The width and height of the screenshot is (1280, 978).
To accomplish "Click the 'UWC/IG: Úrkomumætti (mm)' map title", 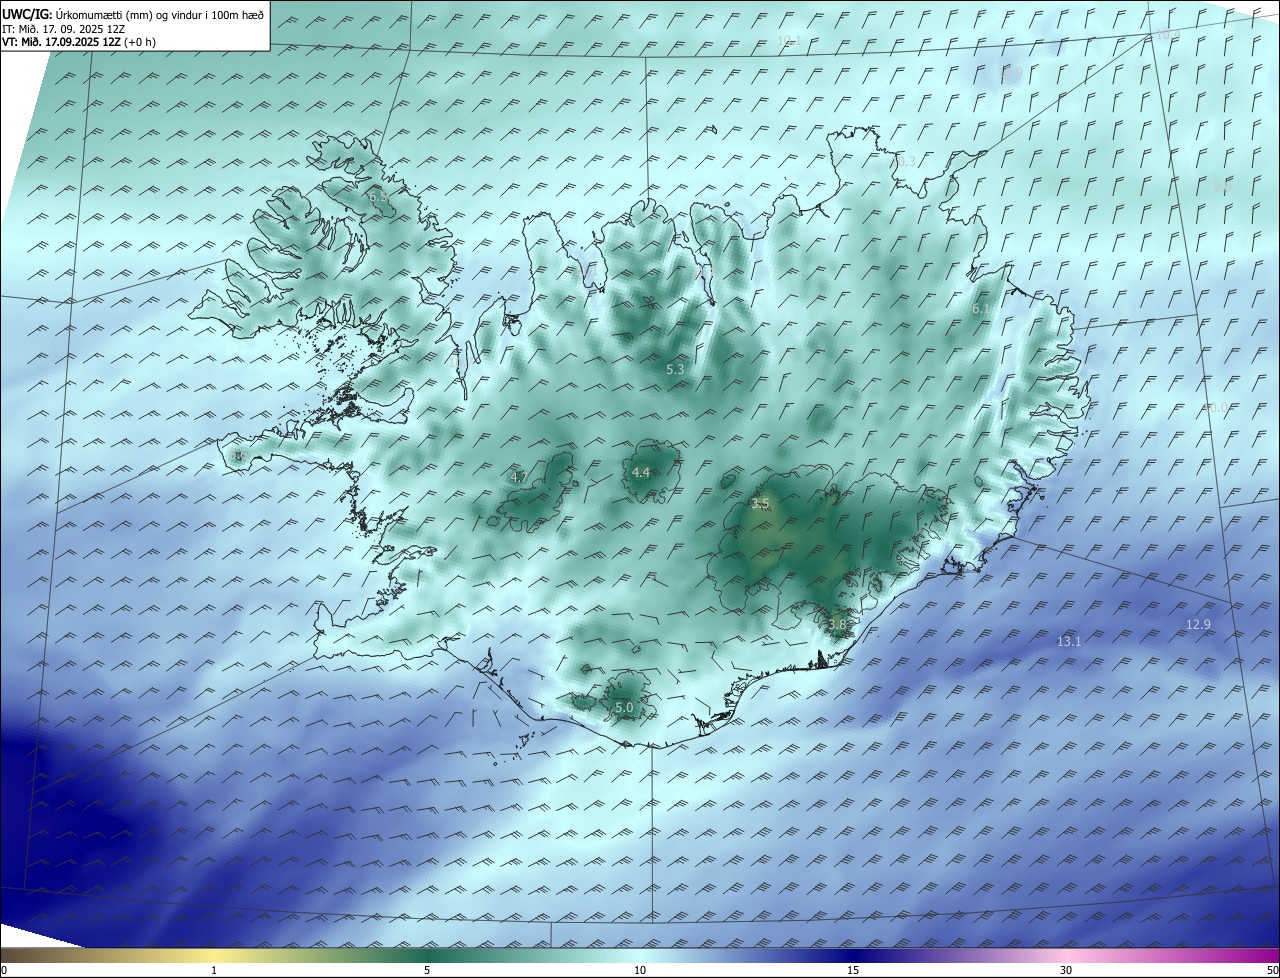I will [x=132, y=13].
